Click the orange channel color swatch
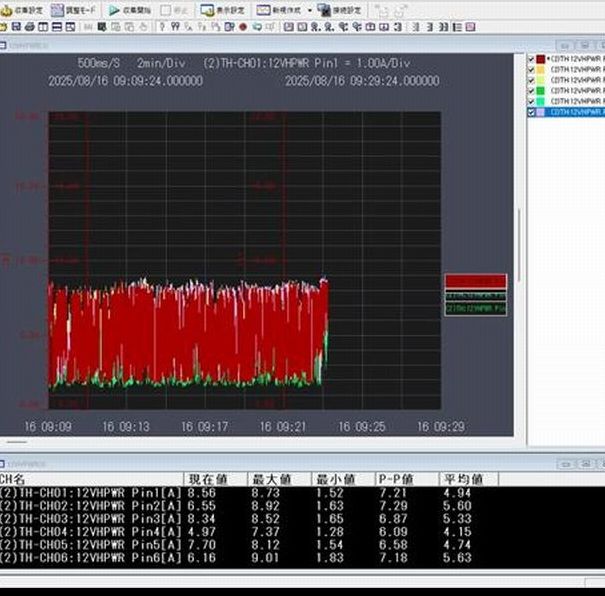This screenshot has width=605, height=596. point(541,69)
